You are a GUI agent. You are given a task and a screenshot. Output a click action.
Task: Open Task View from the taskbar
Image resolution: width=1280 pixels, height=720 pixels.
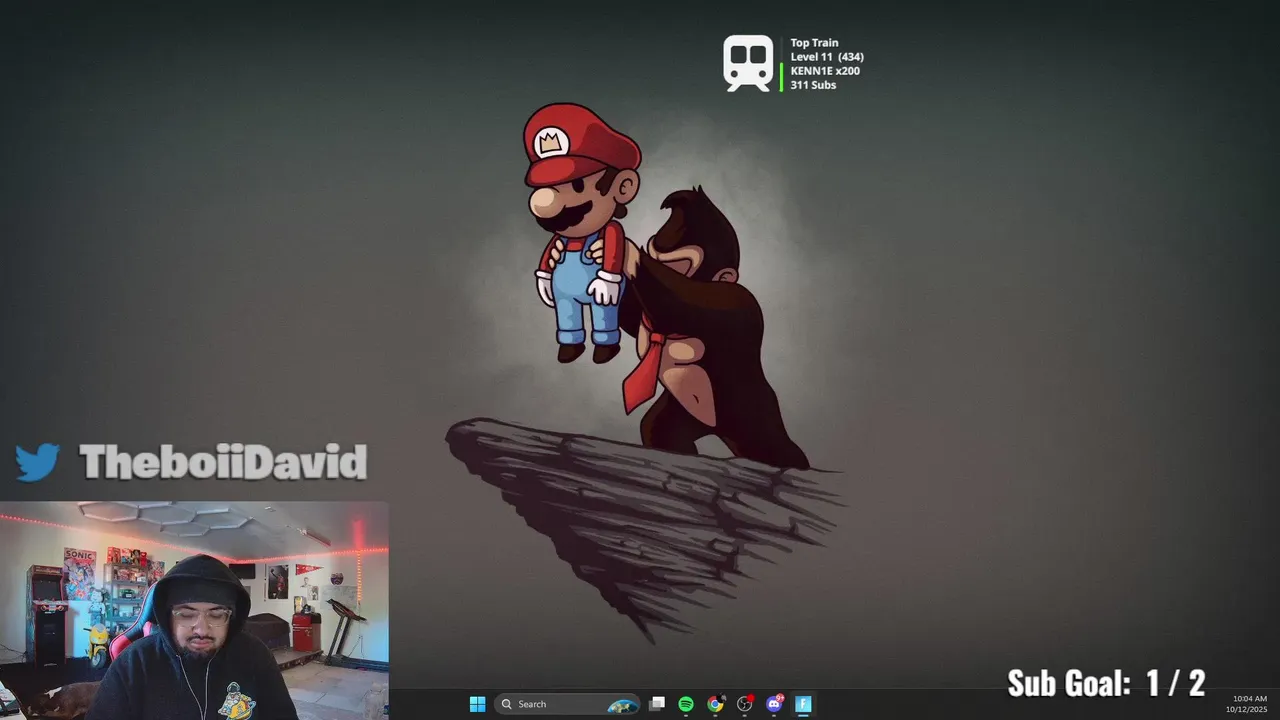click(x=657, y=704)
